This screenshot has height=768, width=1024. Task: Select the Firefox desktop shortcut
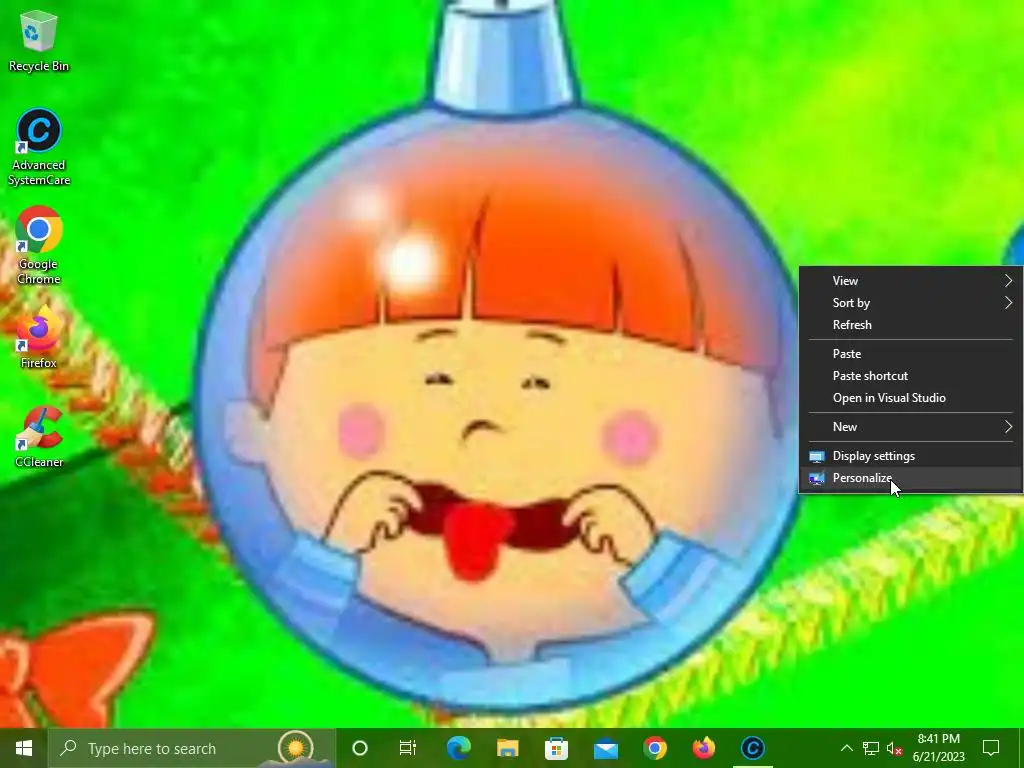(39, 338)
